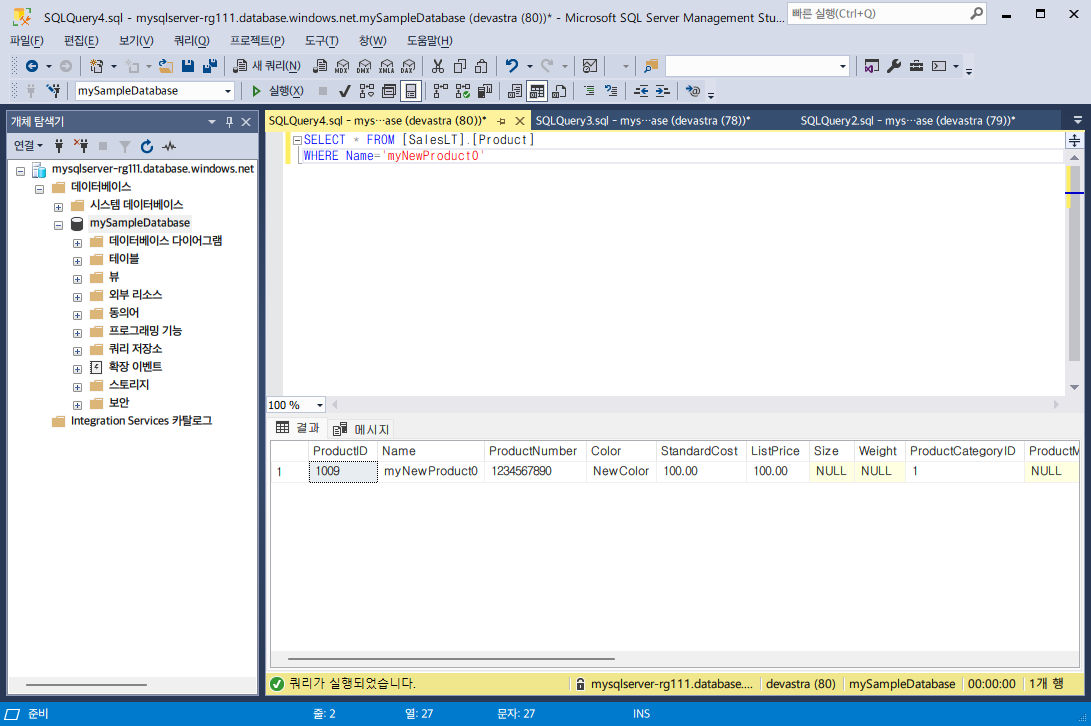
Task: Click the Activity Monitor icon
Action: [x=590, y=66]
